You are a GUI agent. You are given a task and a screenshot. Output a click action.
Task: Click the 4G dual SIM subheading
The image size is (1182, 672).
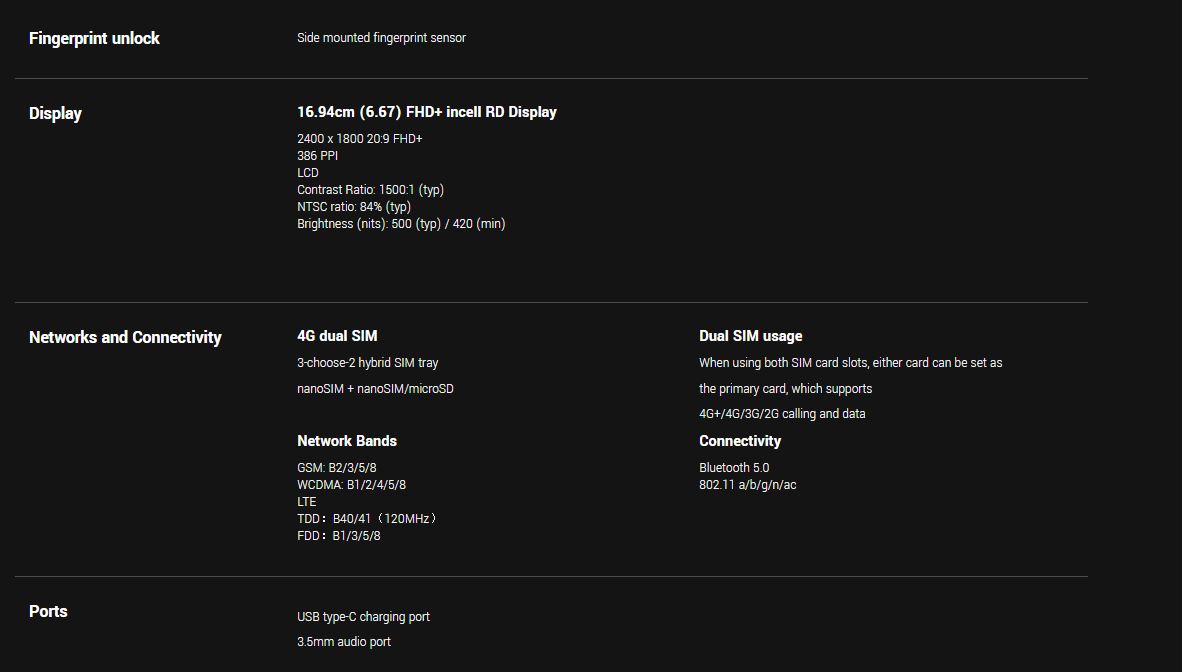pyautogui.click(x=337, y=336)
